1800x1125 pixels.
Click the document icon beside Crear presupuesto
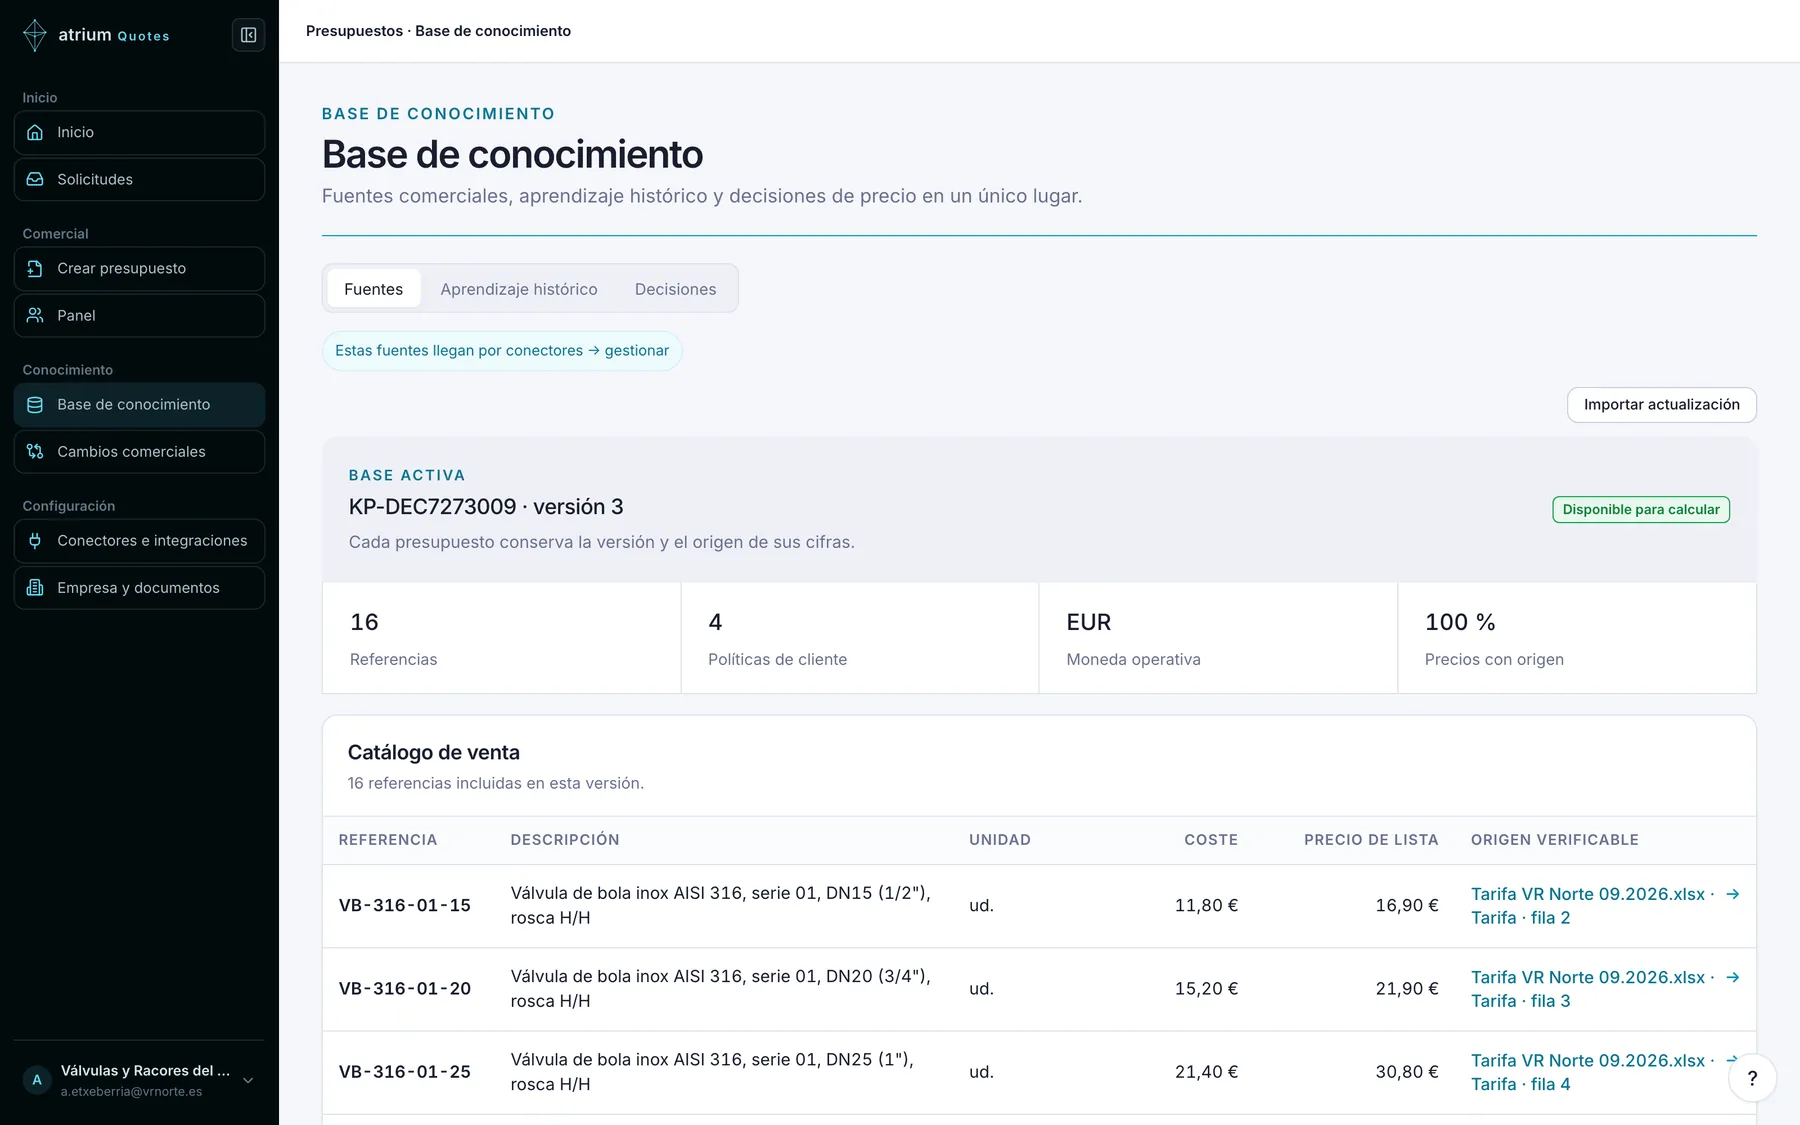point(35,268)
